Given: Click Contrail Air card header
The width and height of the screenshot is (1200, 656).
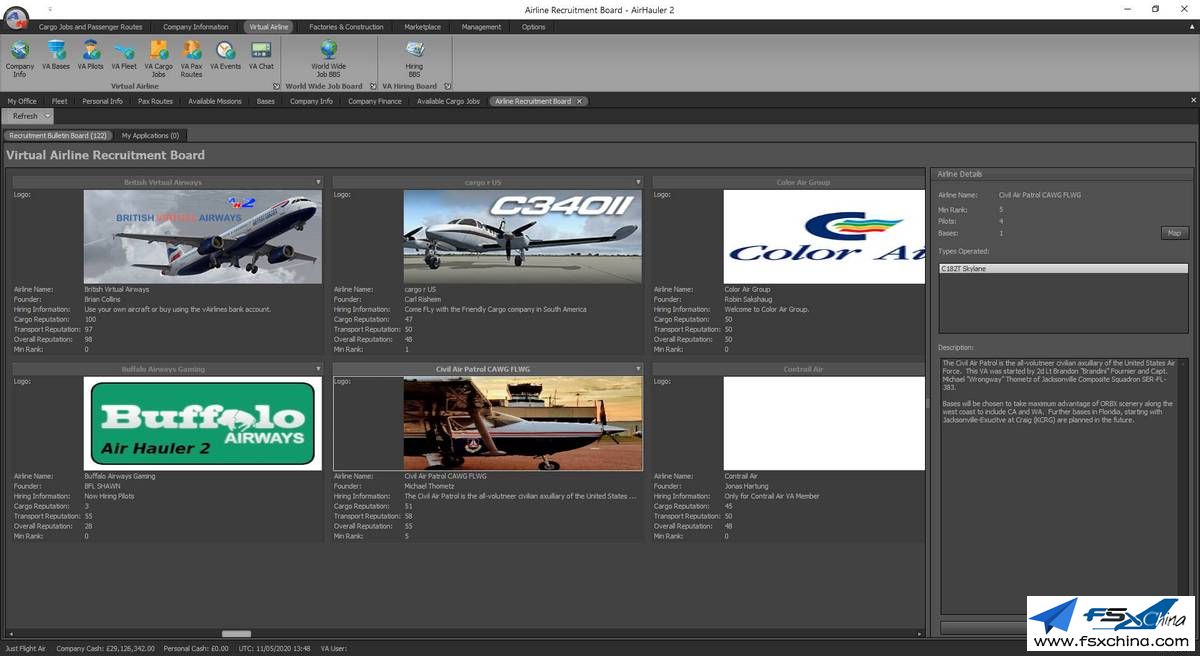Looking at the screenshot, I should click(789, 369).
